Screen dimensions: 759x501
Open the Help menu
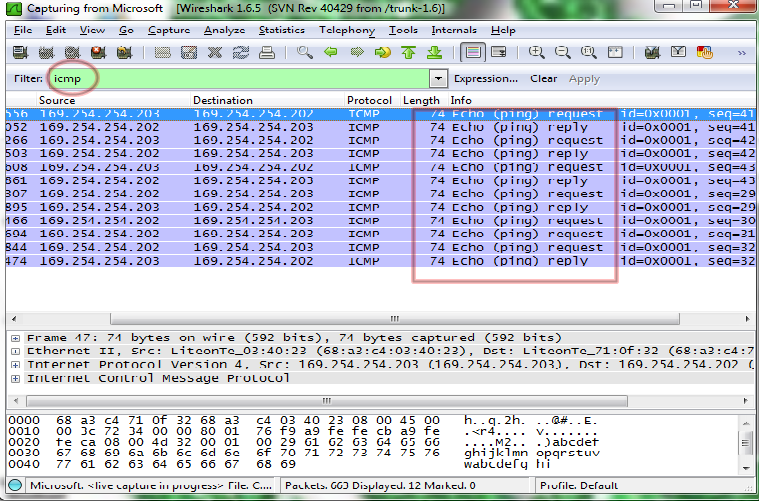point(503,30)
